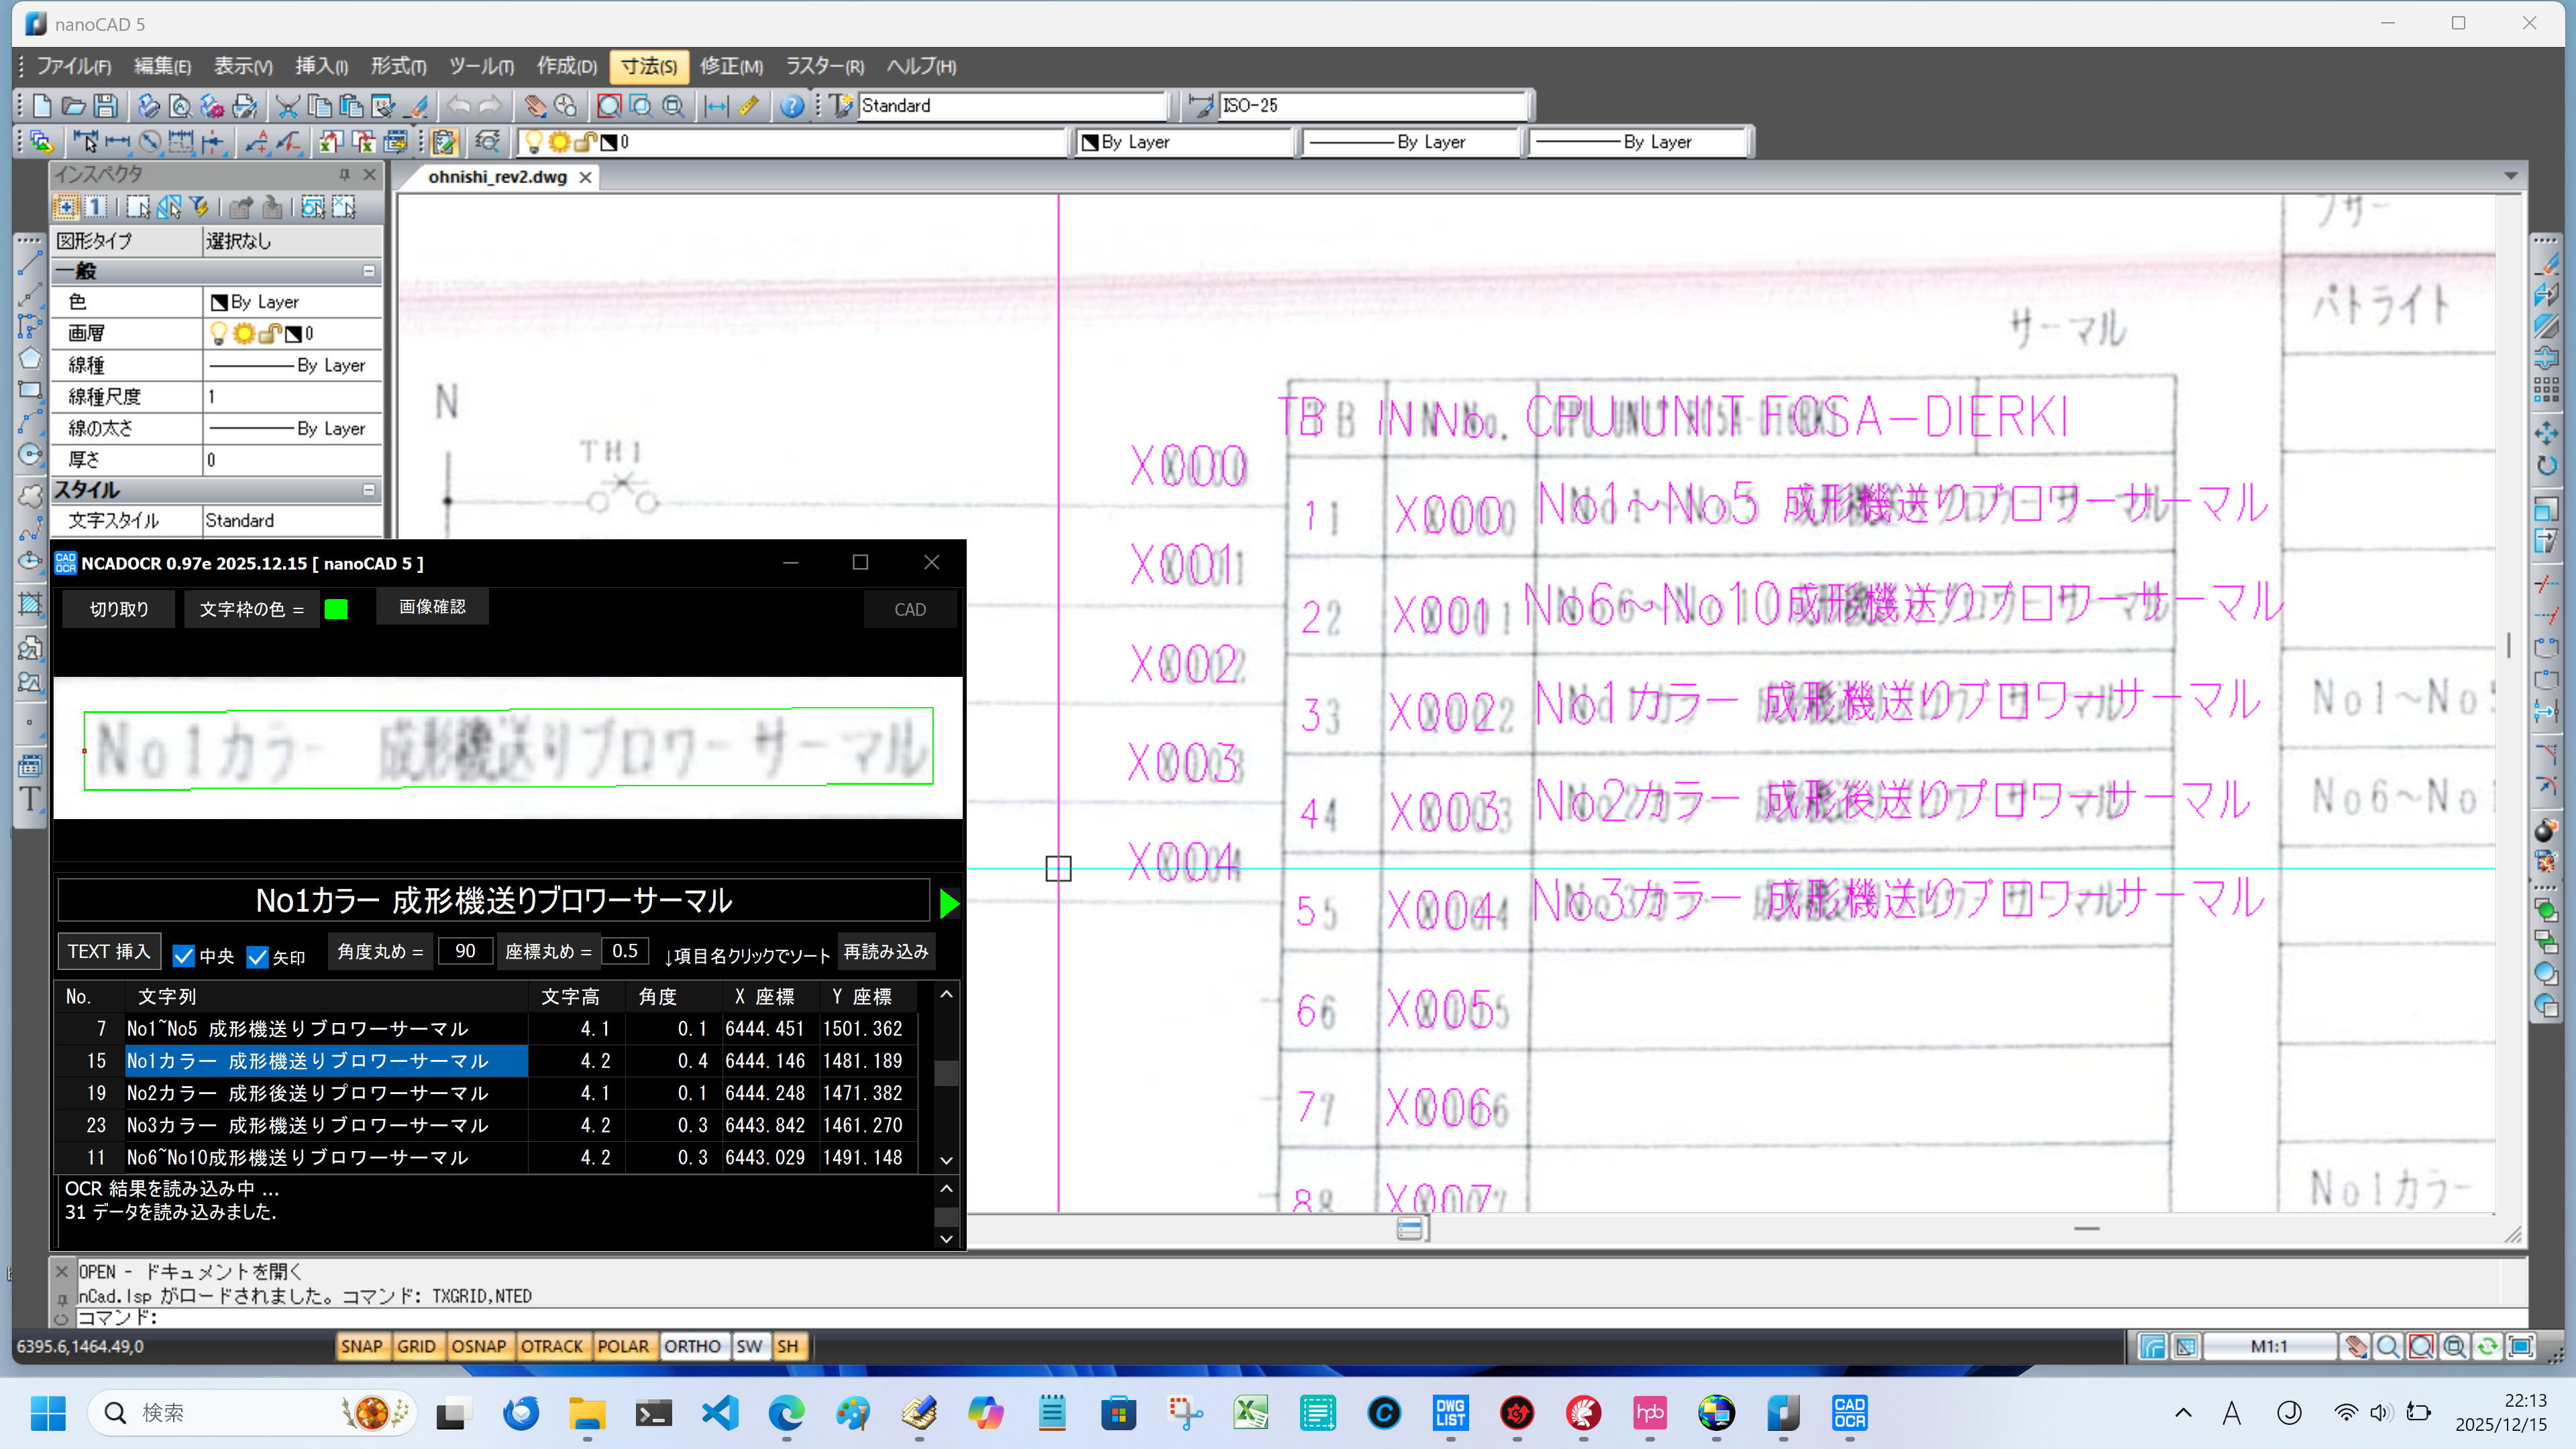Uncheck the 中央 checkbox
Screen dimensions: 2576x1449
[184, 956]
